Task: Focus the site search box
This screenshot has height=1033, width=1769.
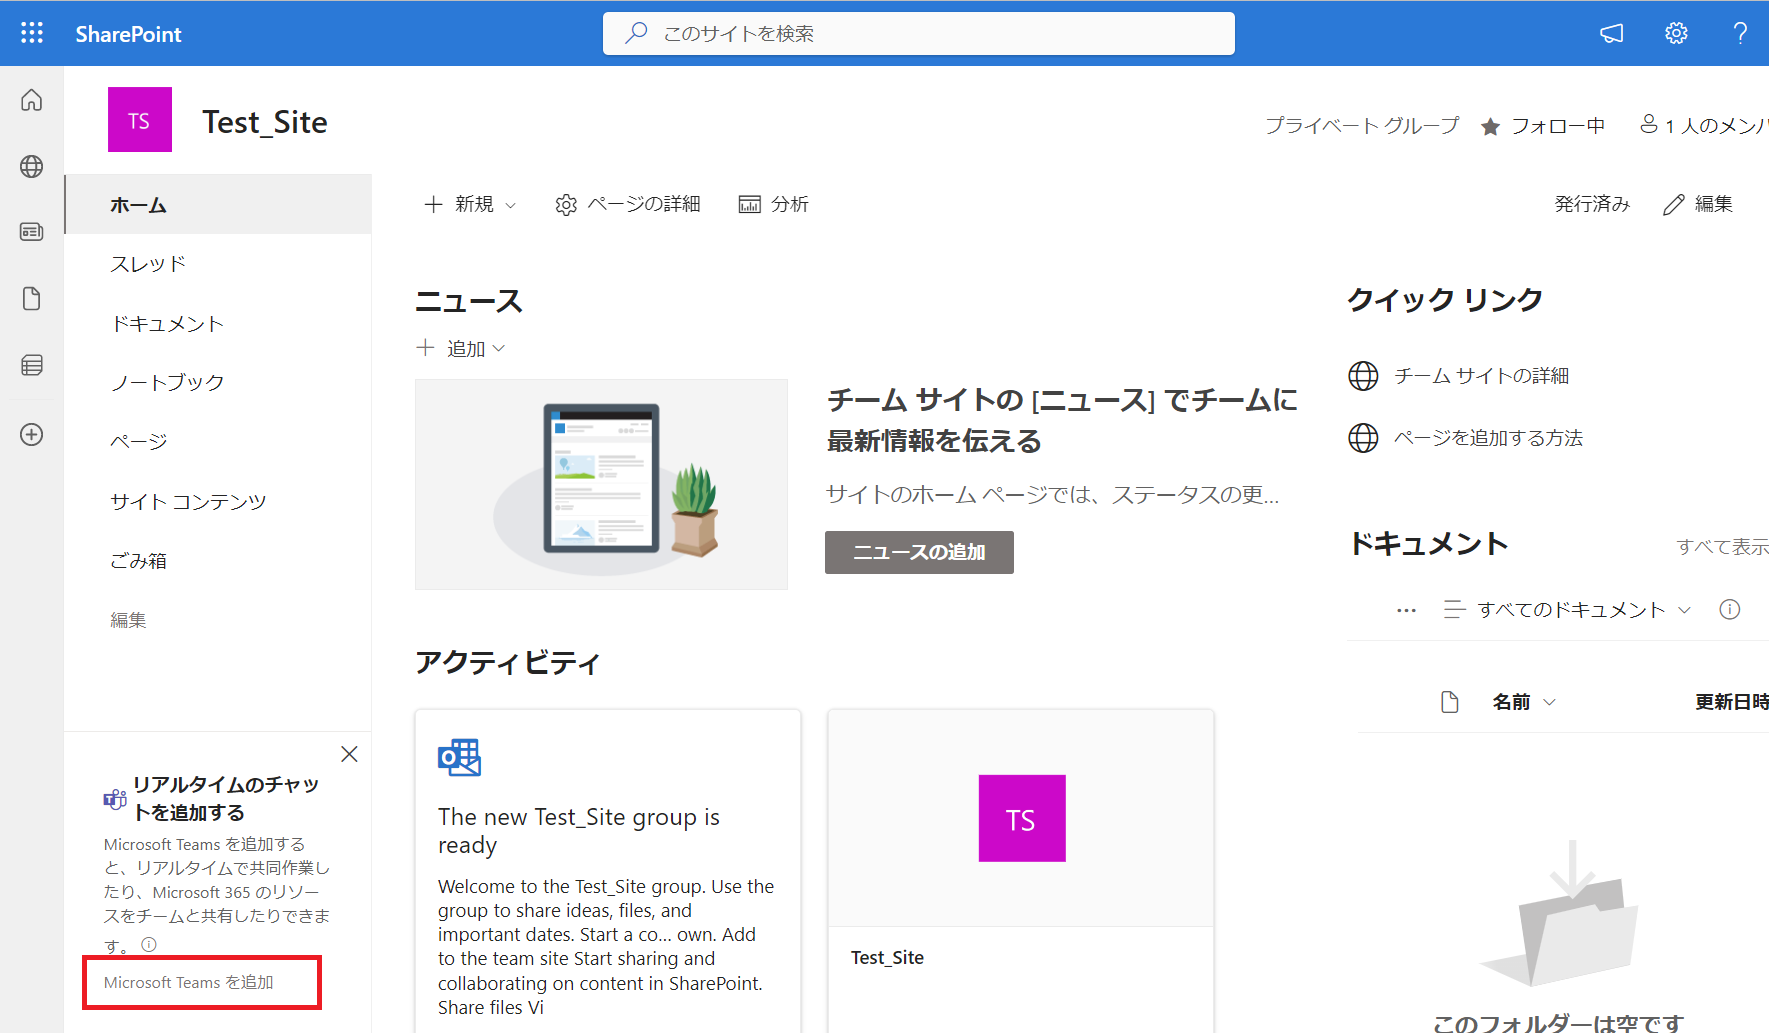Action: (918, 33)
